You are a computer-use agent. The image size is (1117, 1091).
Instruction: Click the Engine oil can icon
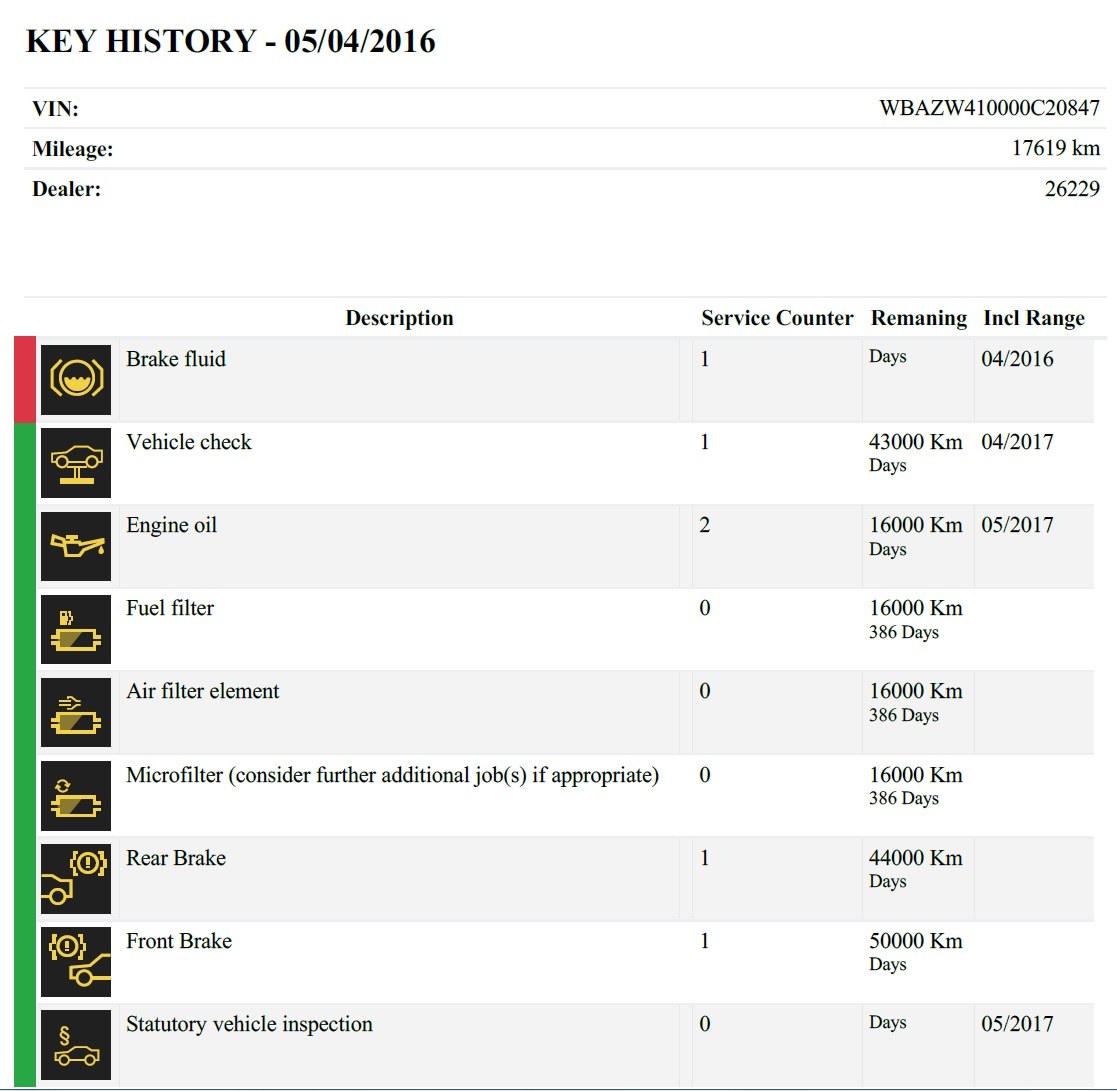click(x=76, y=546)
